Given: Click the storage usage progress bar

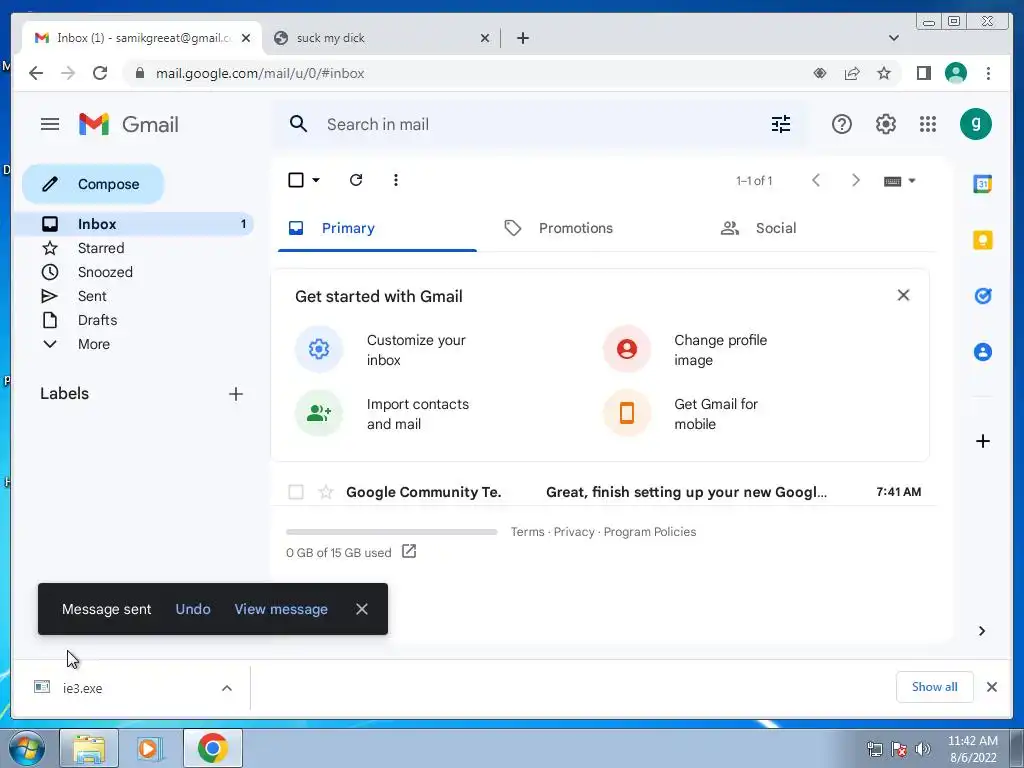Looking at the screenshot, I should (392, 532).
